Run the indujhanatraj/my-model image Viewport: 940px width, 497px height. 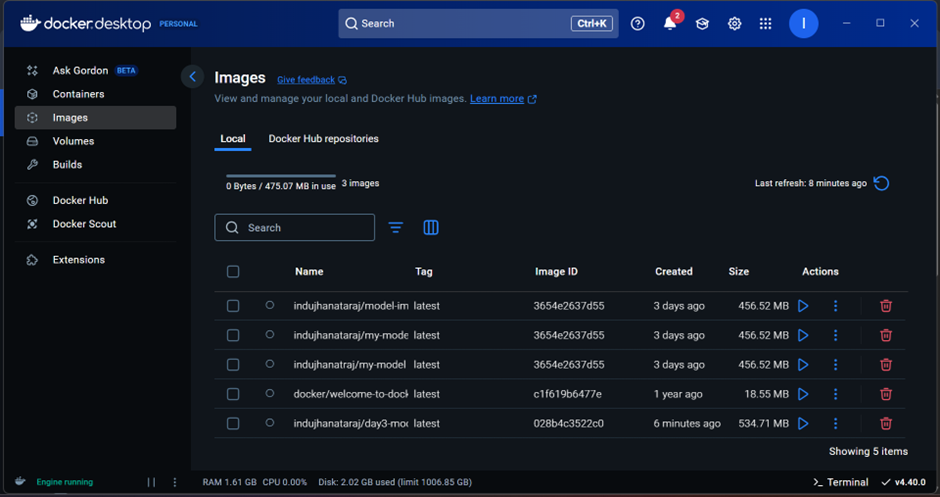click(803, 365)
